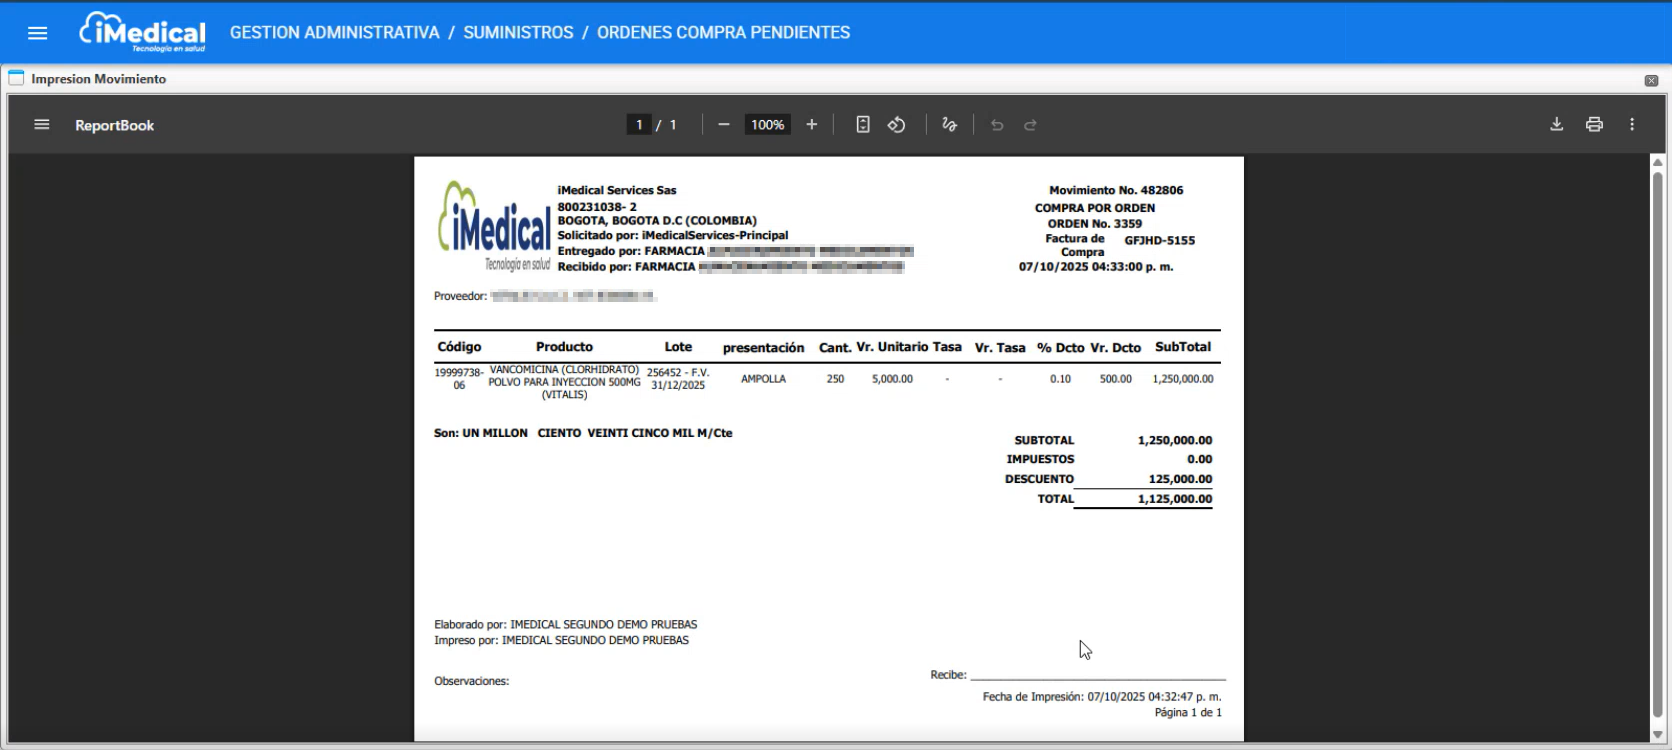Close the Impresion Movimiento window
The width and height of the screenshot is (1672, 750).
point(1651,80)
